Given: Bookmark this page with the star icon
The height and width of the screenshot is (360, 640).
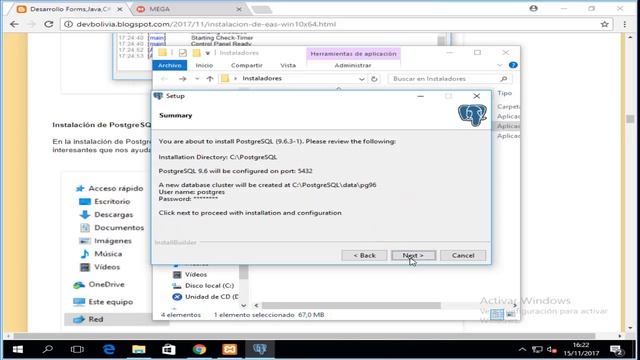Looking at the screenshot, I should [604, 24].
